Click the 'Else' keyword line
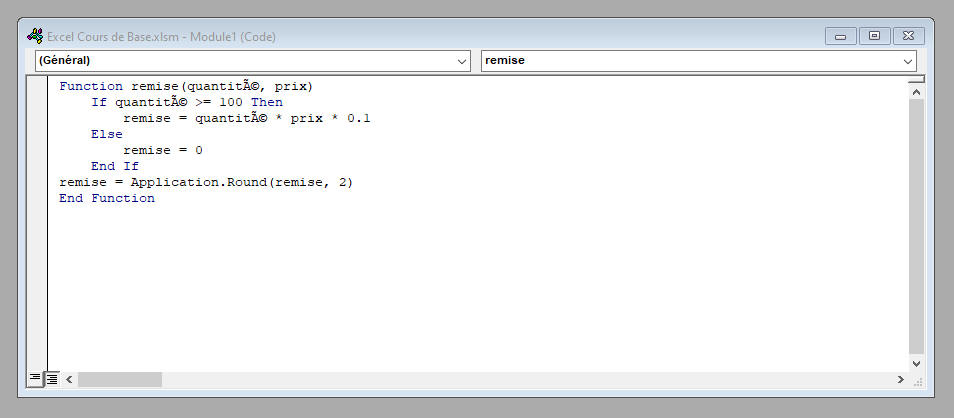 pyautogui.click(x=106, y=134)
